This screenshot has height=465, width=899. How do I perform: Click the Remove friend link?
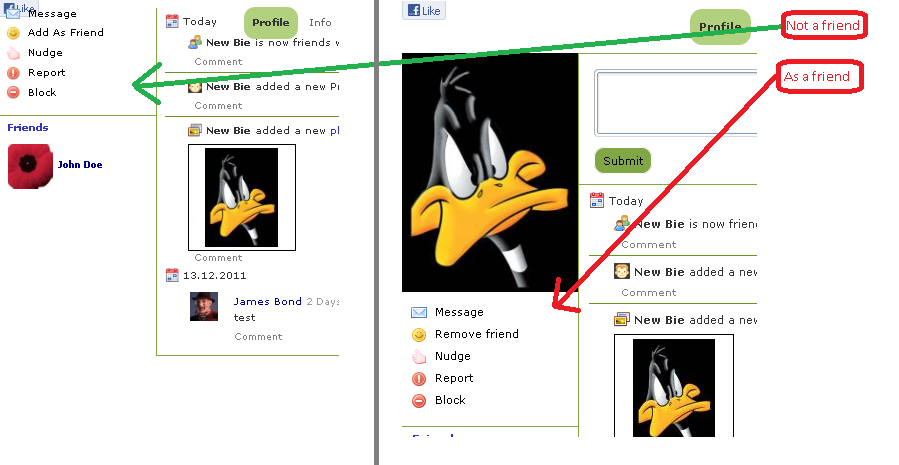(476, 334)
